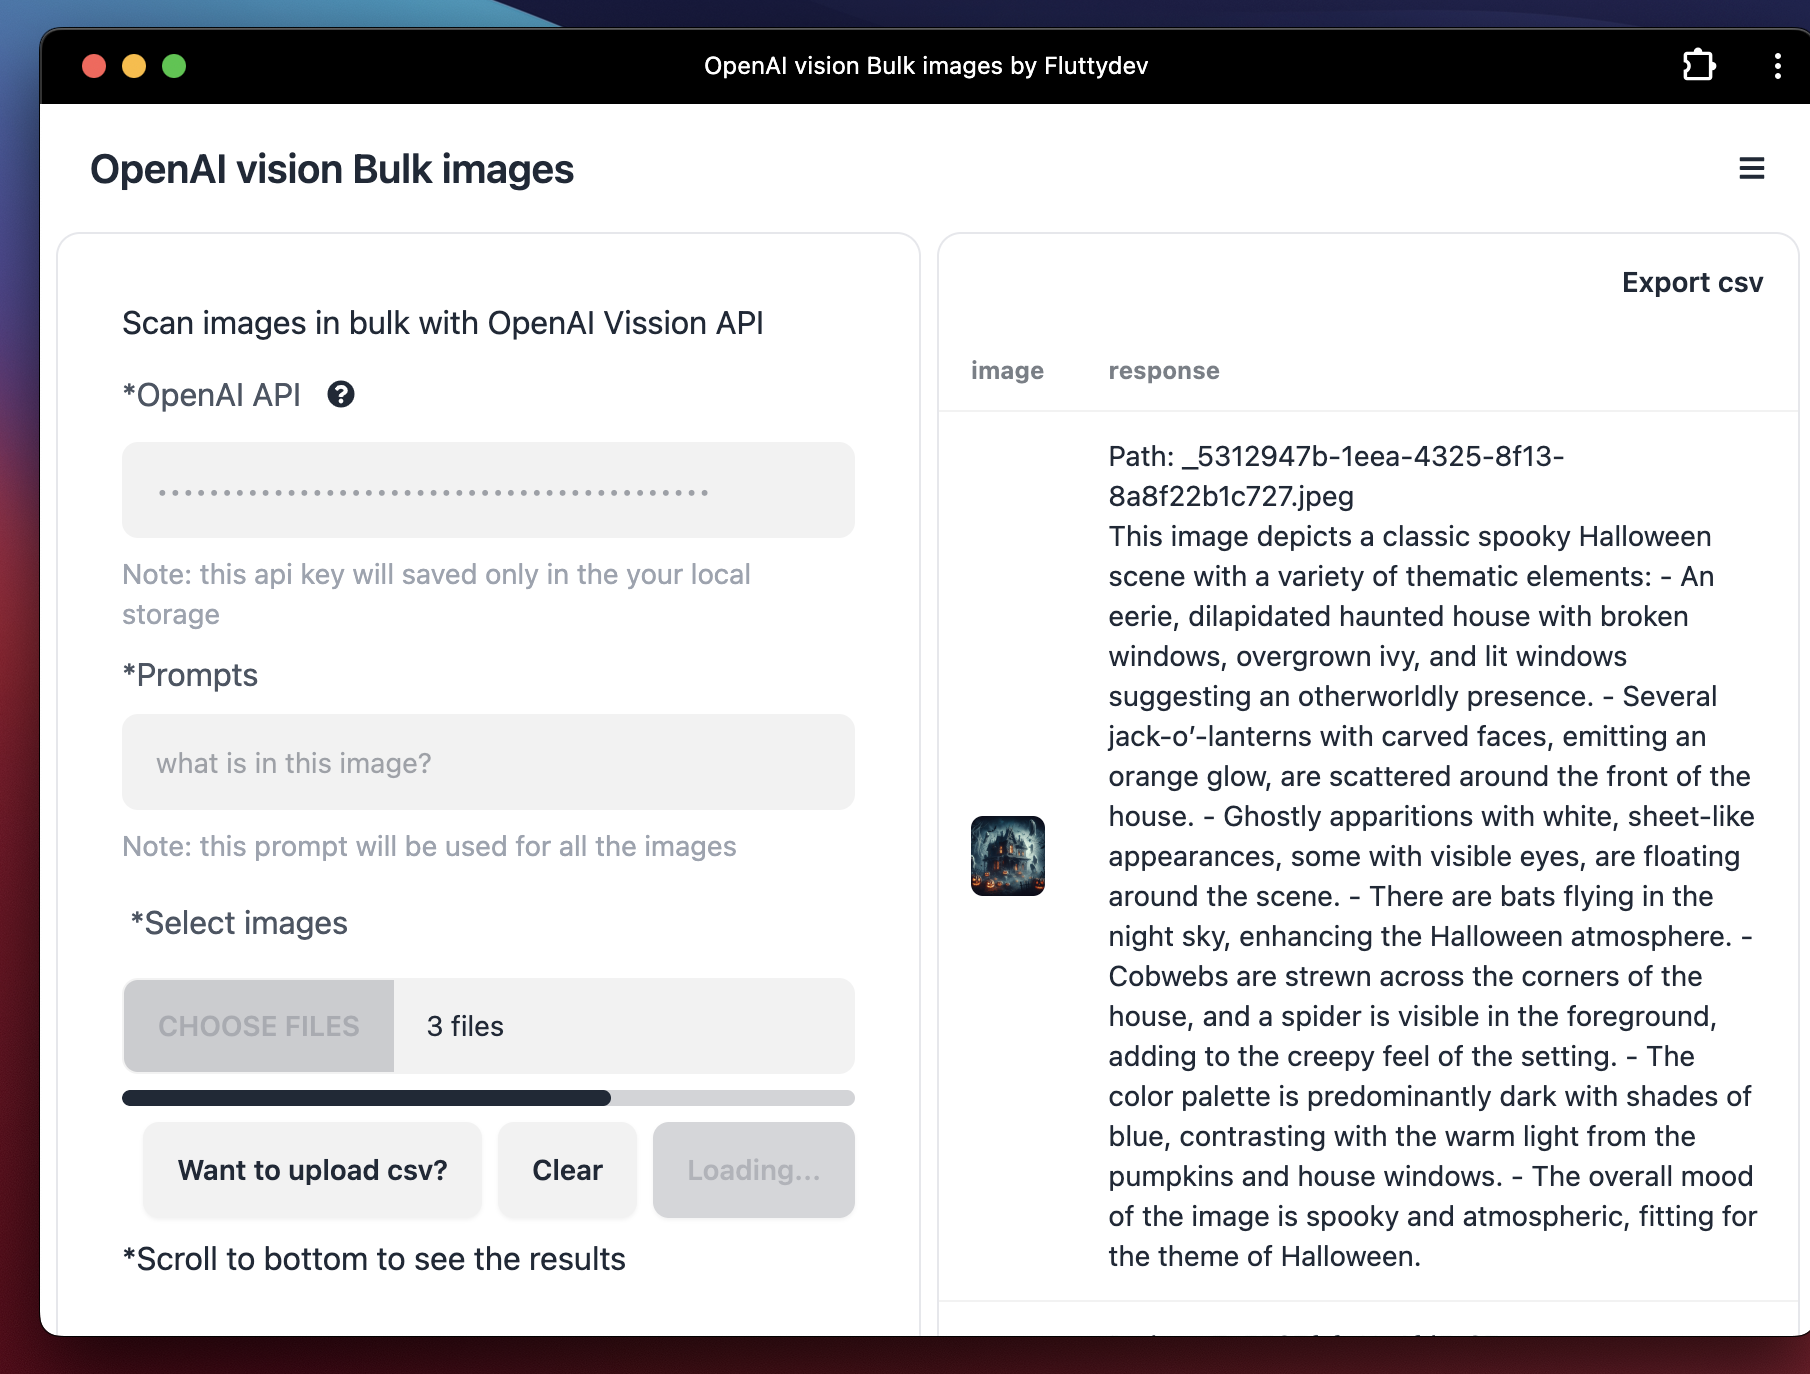Image resolution: width=1810 pixels, height=1374 pixels.
Task: Click the 'Want to upload csv?' button
Action: pyautogui.click(x=312, y=1170)
